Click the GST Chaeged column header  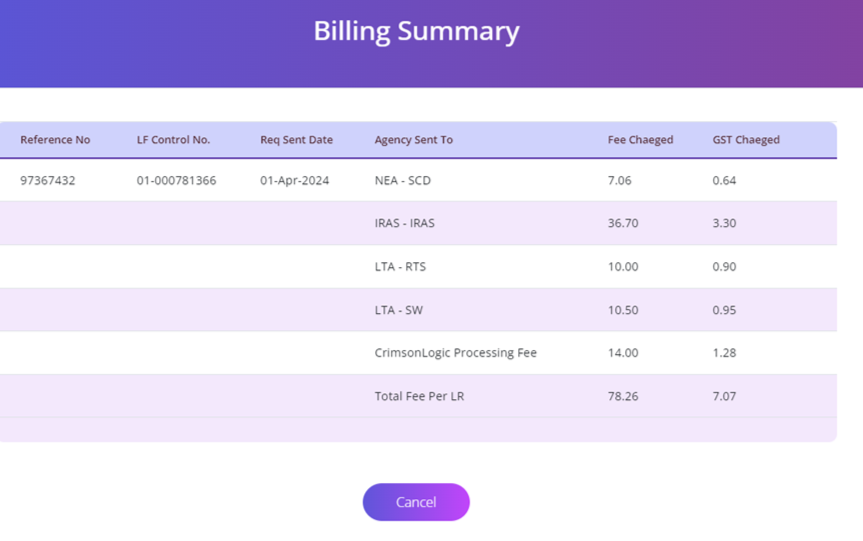tap(746, 140)
